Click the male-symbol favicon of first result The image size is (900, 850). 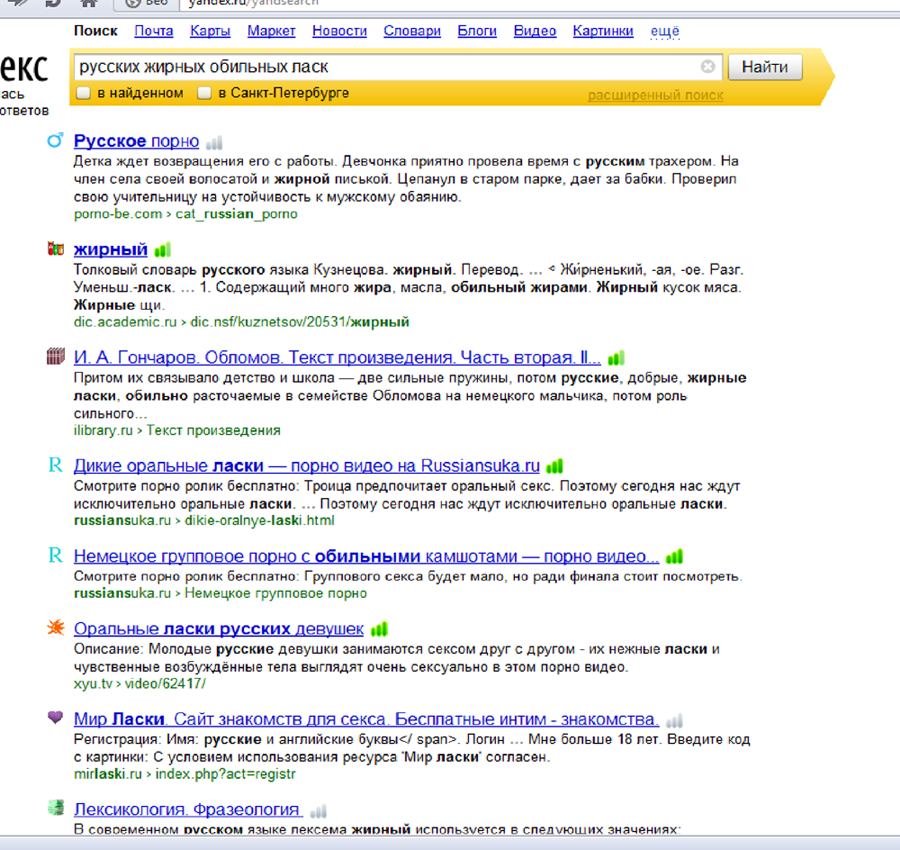55,140
